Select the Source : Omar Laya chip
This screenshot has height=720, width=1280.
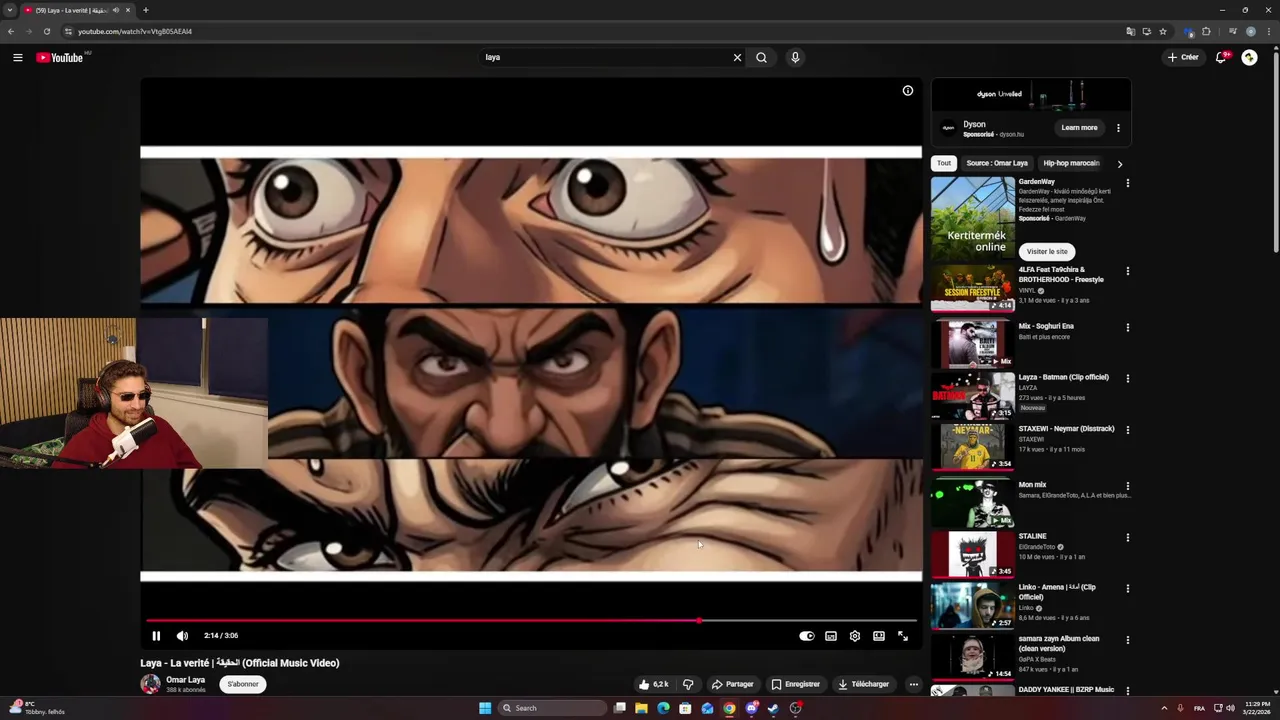(x=997, y=163)
